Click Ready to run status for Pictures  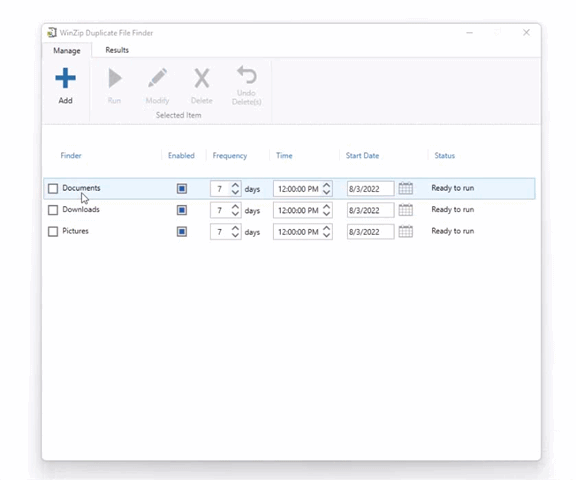(x=453, y=231)
